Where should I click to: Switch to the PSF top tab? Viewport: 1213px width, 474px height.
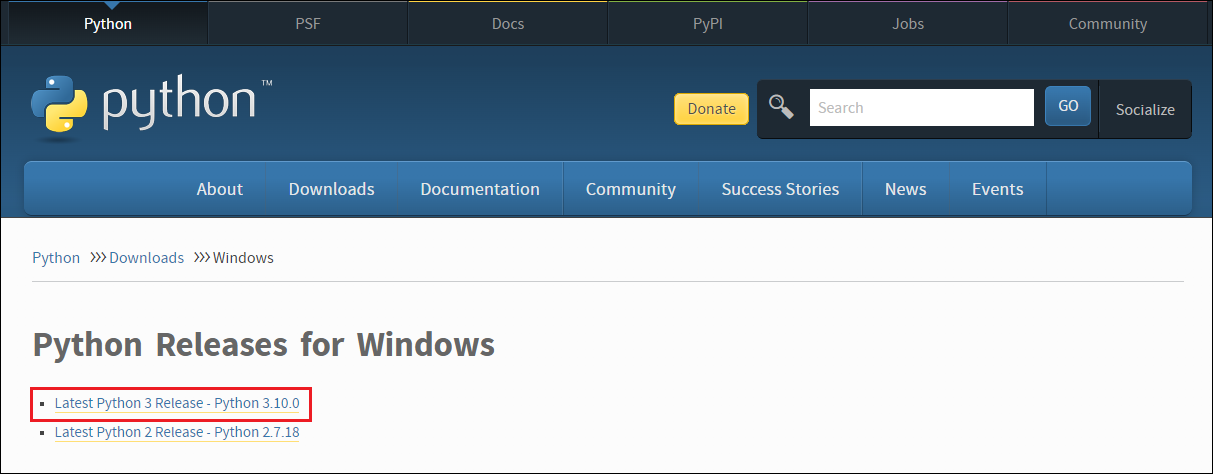coord(308,24)
